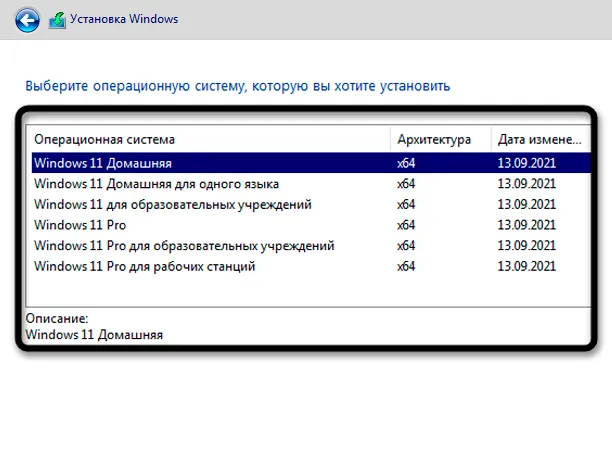Screen dimensions: 612x450
Task: Select the Windows 11 Домашняя row in the list
Action: pyautogui.click(x=311, y=163)
